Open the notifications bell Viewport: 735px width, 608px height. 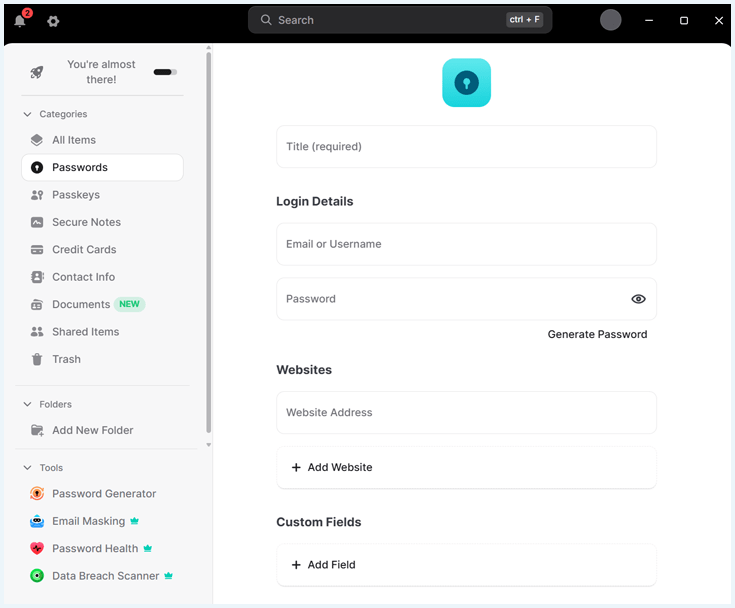click(20, 21)
